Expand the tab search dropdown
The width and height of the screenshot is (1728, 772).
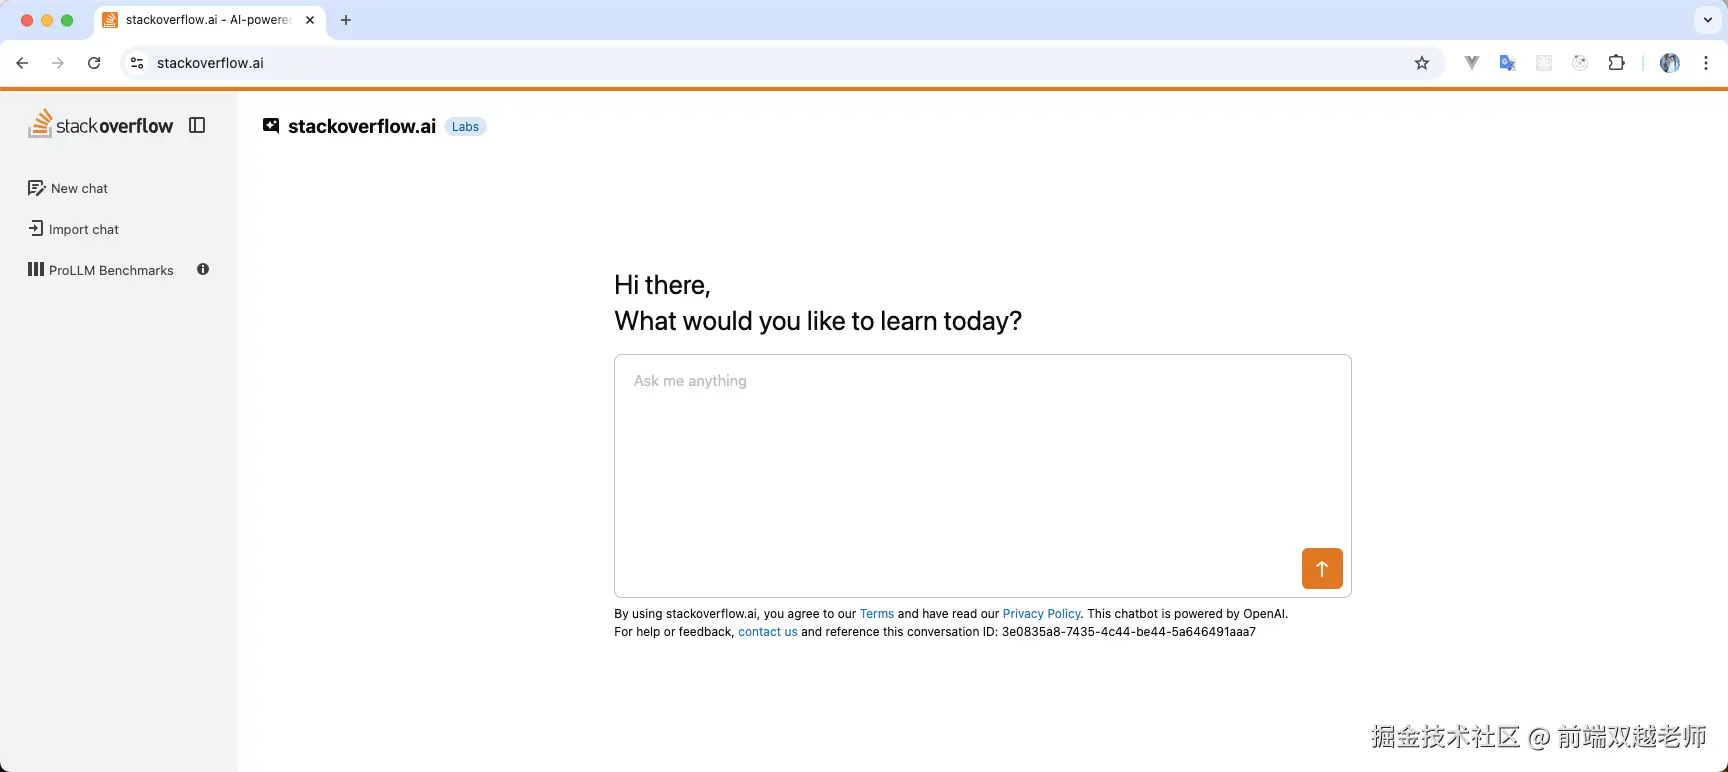coord(1708,20)
